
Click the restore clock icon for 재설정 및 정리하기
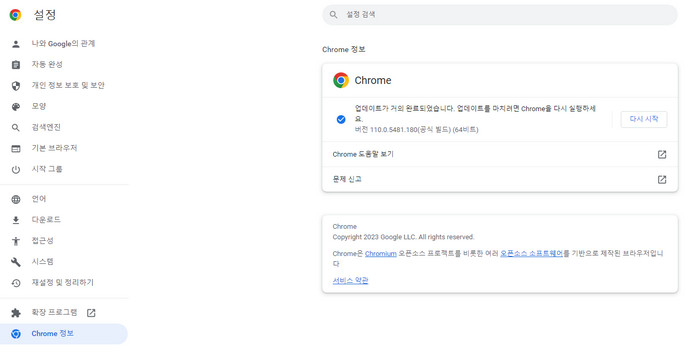(16, 283)
